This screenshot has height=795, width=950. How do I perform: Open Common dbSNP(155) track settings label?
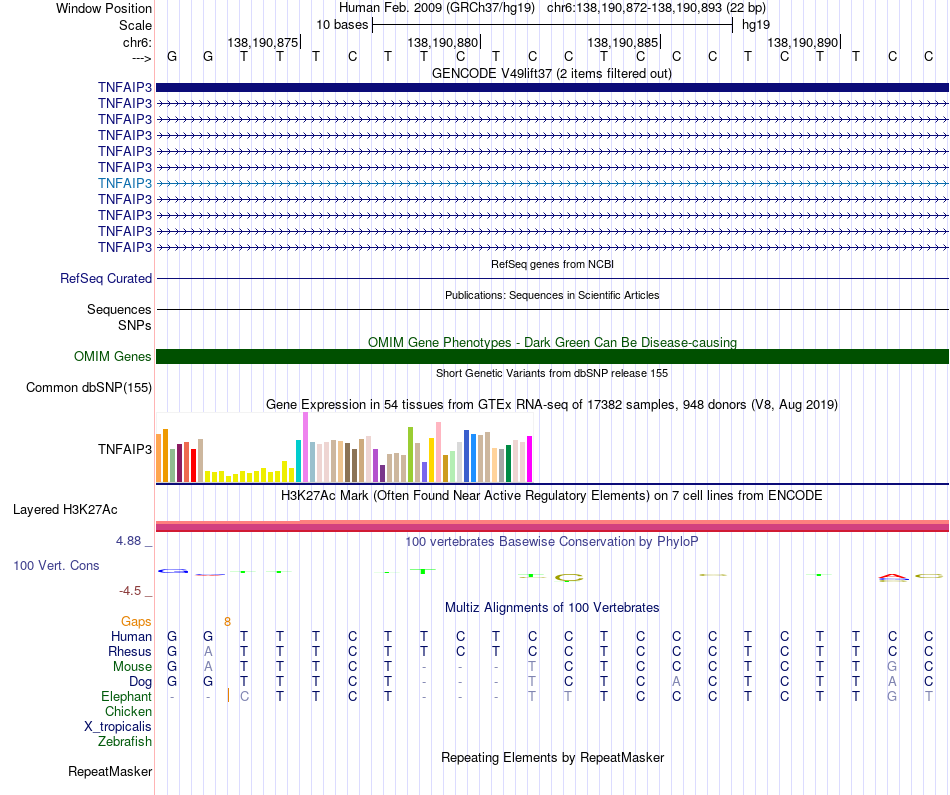click(89, 387)
